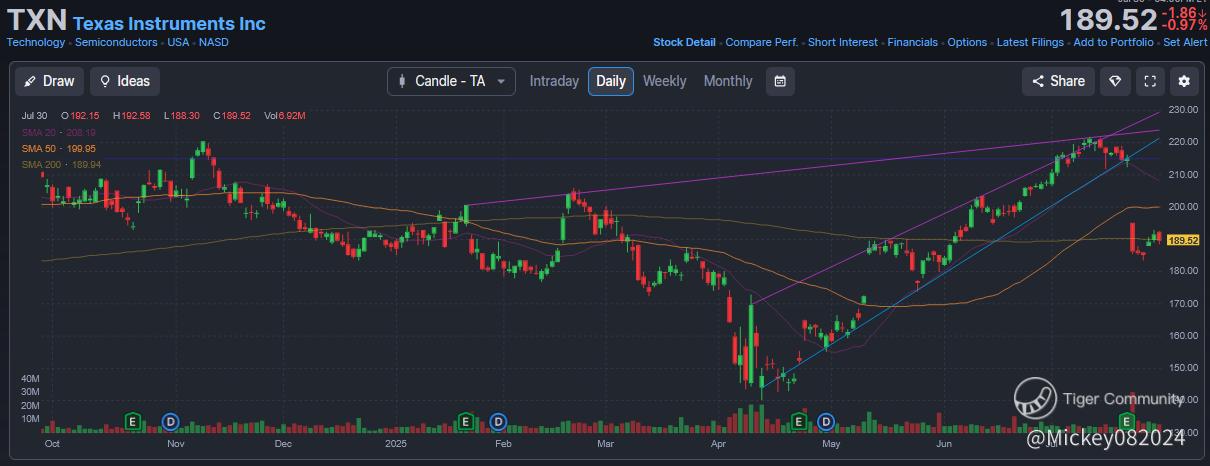
Task: Click the Vol 6.92M readout
Action: tap(285, 116)
